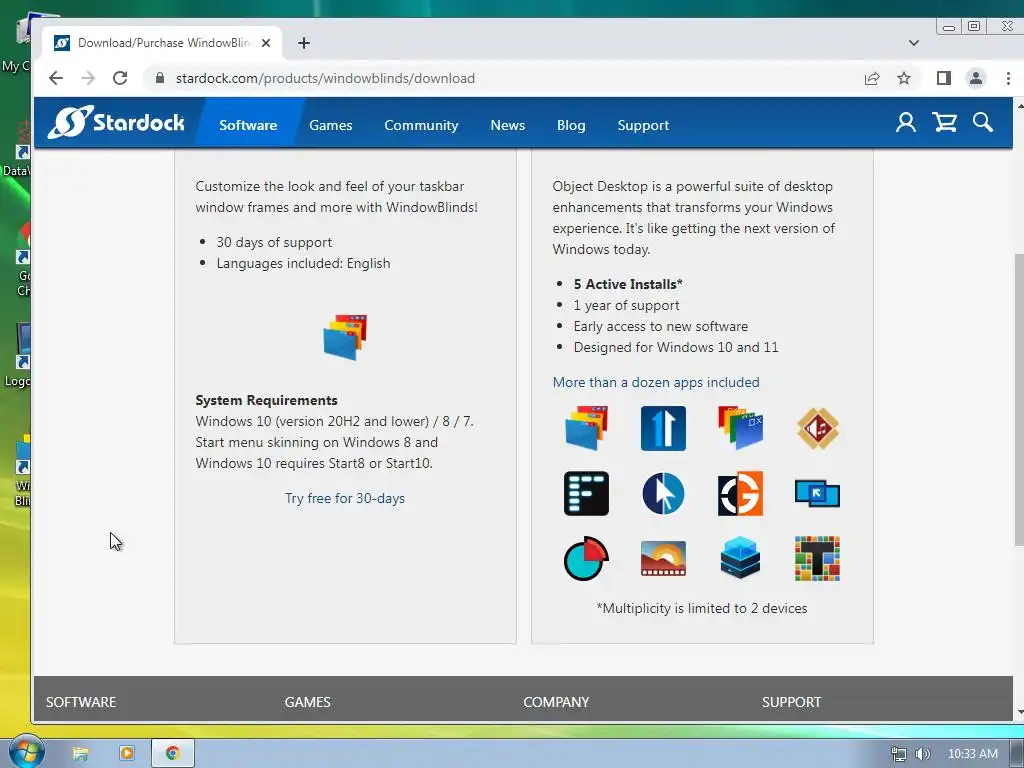Image resolution: width=1024 pixels, height=768 pixels.
Task: Click the blue up-arrow app icon in the grid
Action: coord(663,428)
